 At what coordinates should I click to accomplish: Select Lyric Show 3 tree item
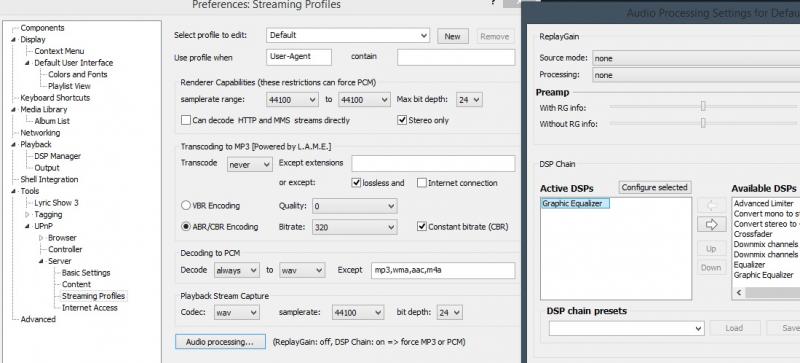pyautogui.click(x=57, y=203)
